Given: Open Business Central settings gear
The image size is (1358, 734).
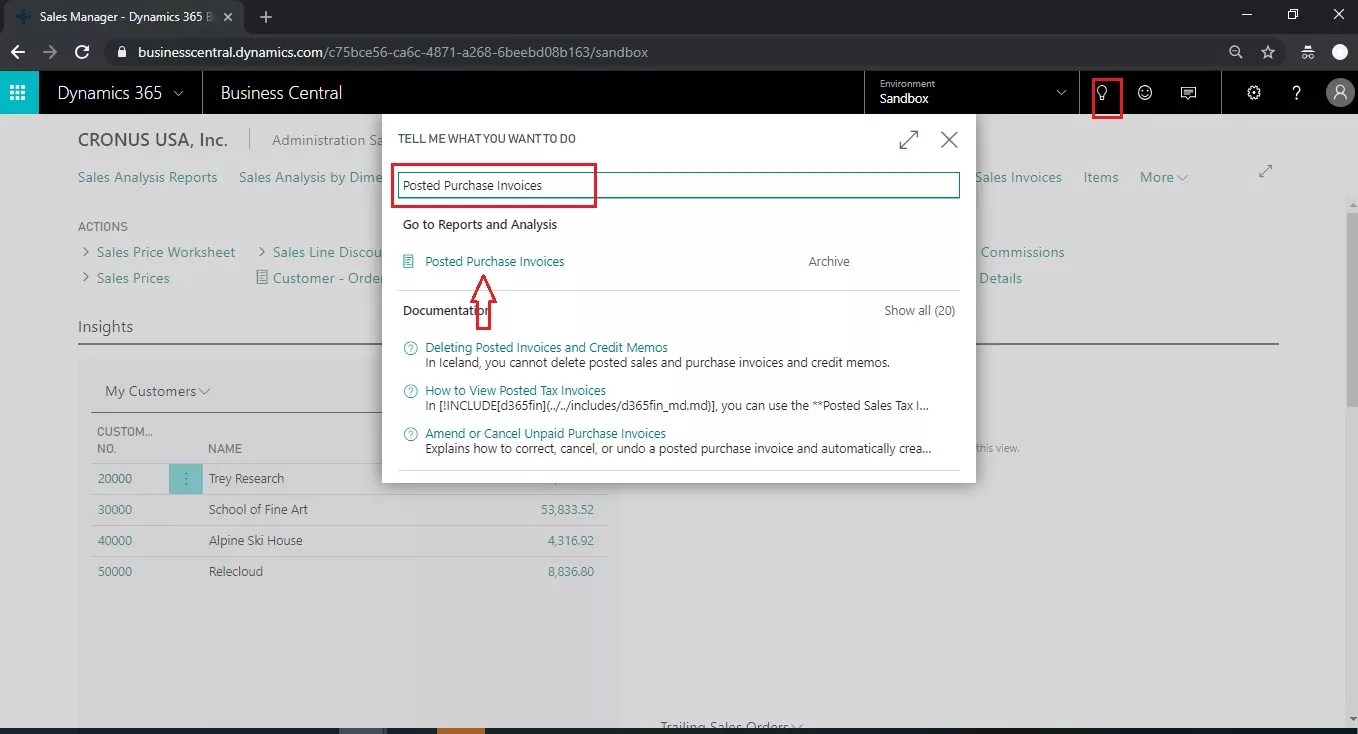Looking at the screenshot, I should [x=1253, y=92].
